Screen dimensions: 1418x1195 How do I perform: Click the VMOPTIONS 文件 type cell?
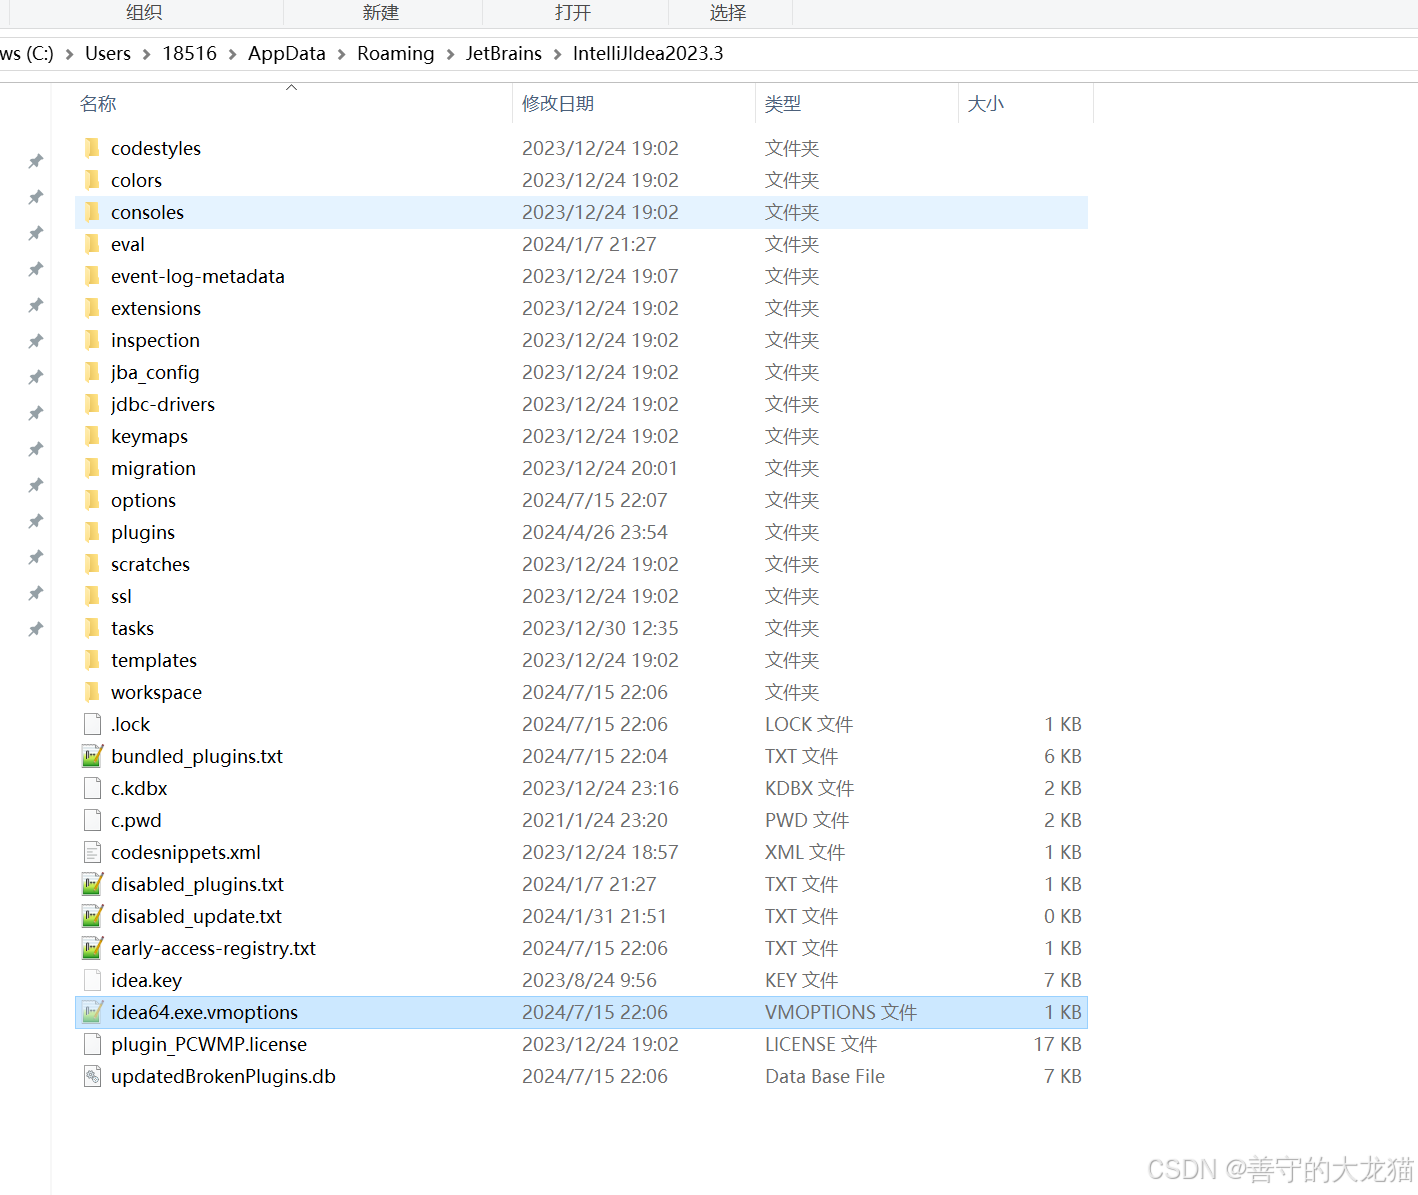[841, 1013]
